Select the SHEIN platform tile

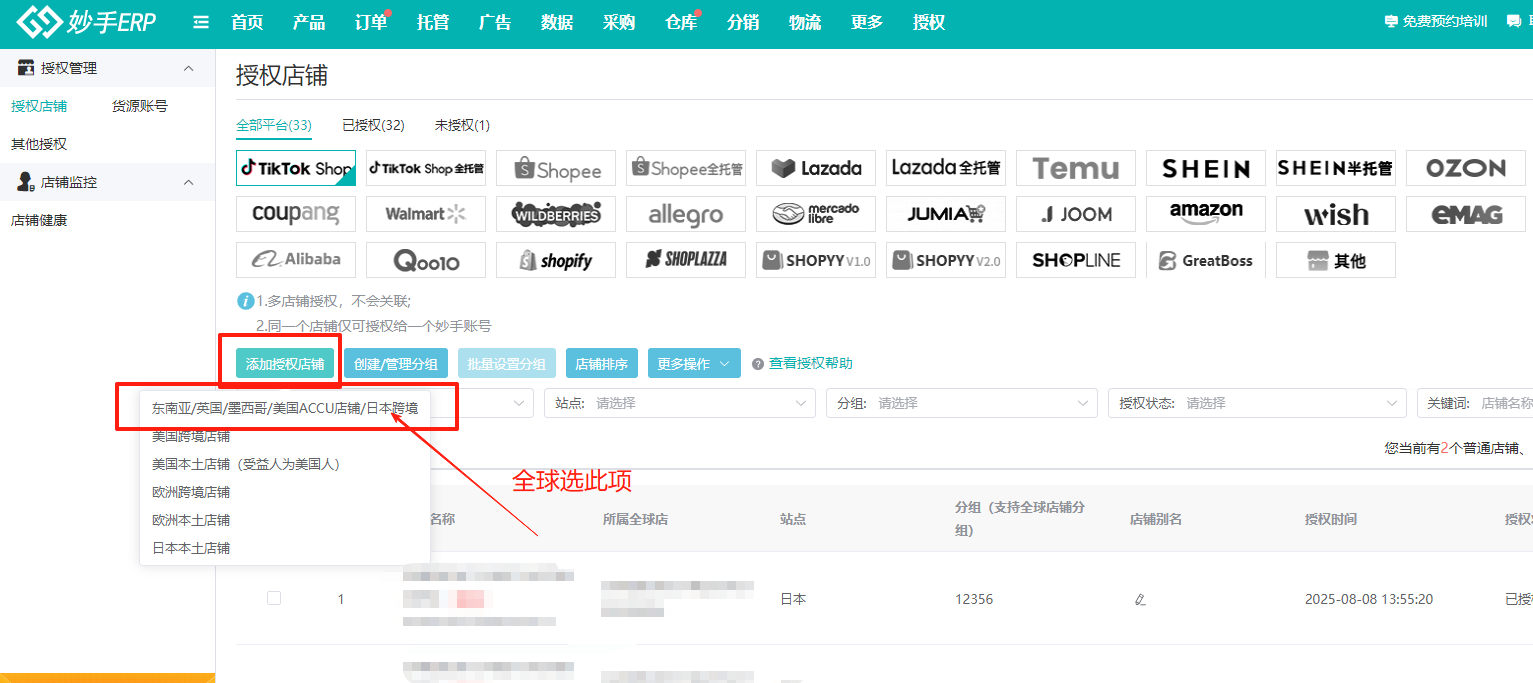point(1206,168)
